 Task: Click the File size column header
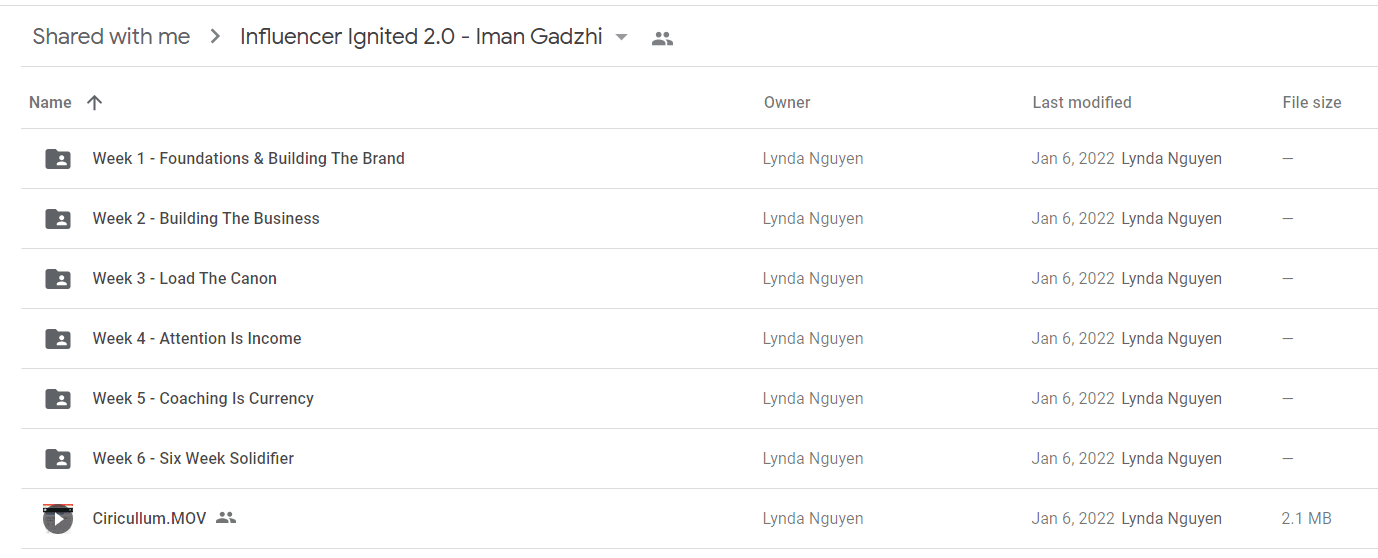(x=1312, y=102)
